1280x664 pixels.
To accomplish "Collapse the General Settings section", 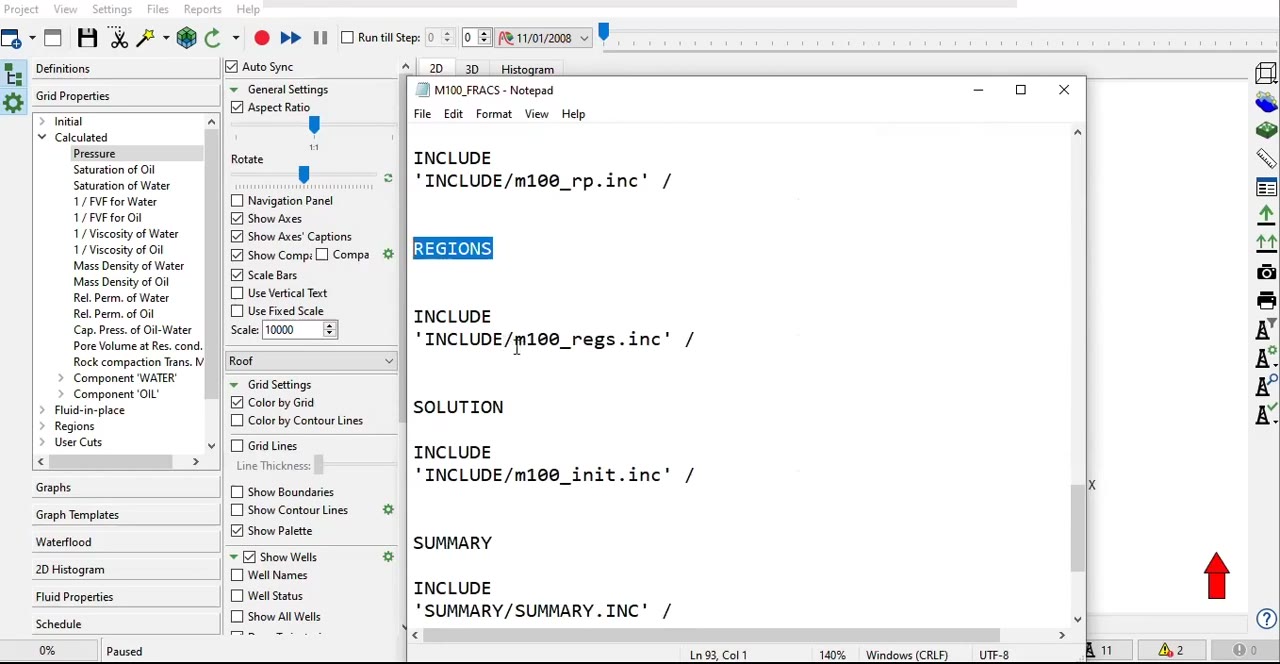I will [233, 90].
